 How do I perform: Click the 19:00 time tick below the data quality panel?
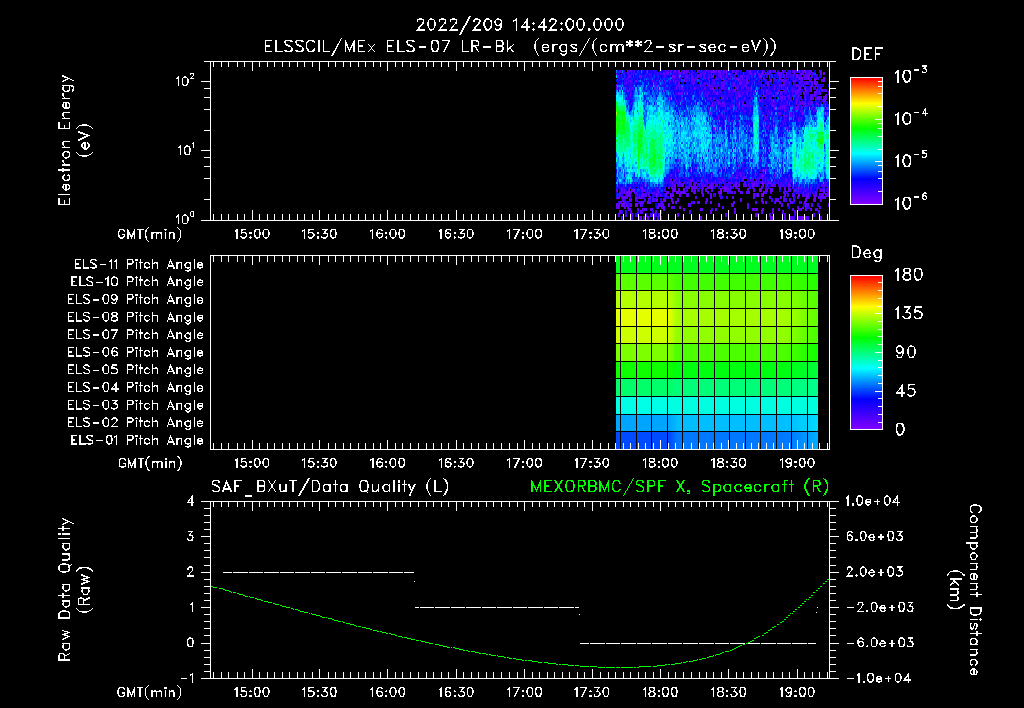[796, 692]
